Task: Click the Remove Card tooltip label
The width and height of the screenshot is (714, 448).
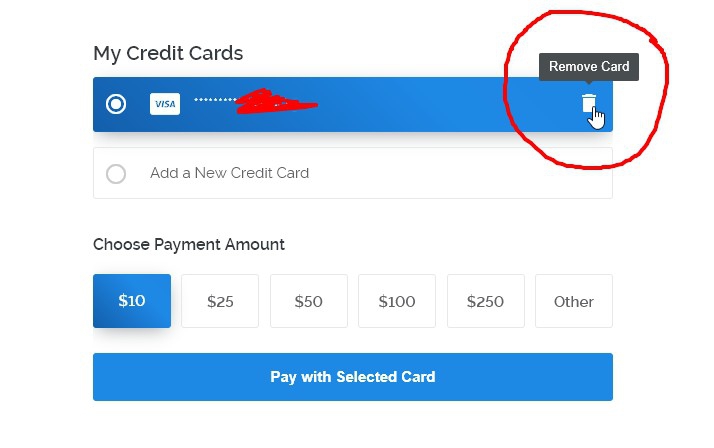Action: pyautogui.click(x=589, y=67)
